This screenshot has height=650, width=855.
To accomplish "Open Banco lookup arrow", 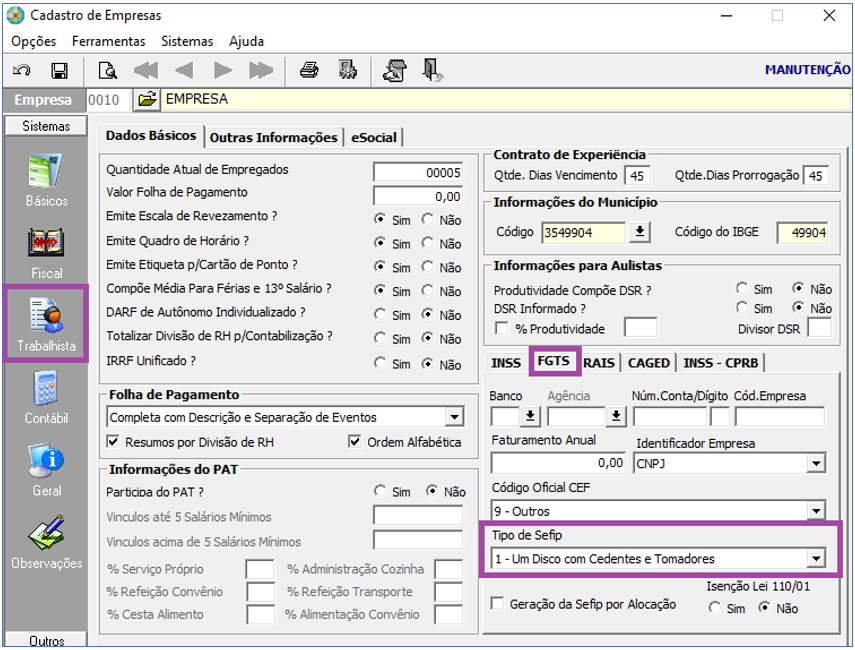I will pos(529,417).
